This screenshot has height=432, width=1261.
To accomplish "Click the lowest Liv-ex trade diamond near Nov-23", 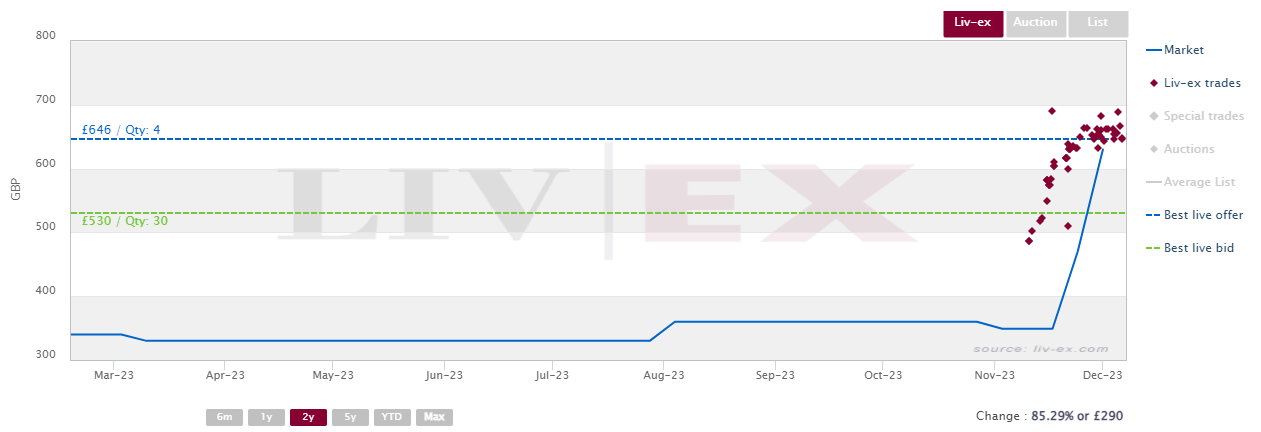I will [x=1029, y=241].
